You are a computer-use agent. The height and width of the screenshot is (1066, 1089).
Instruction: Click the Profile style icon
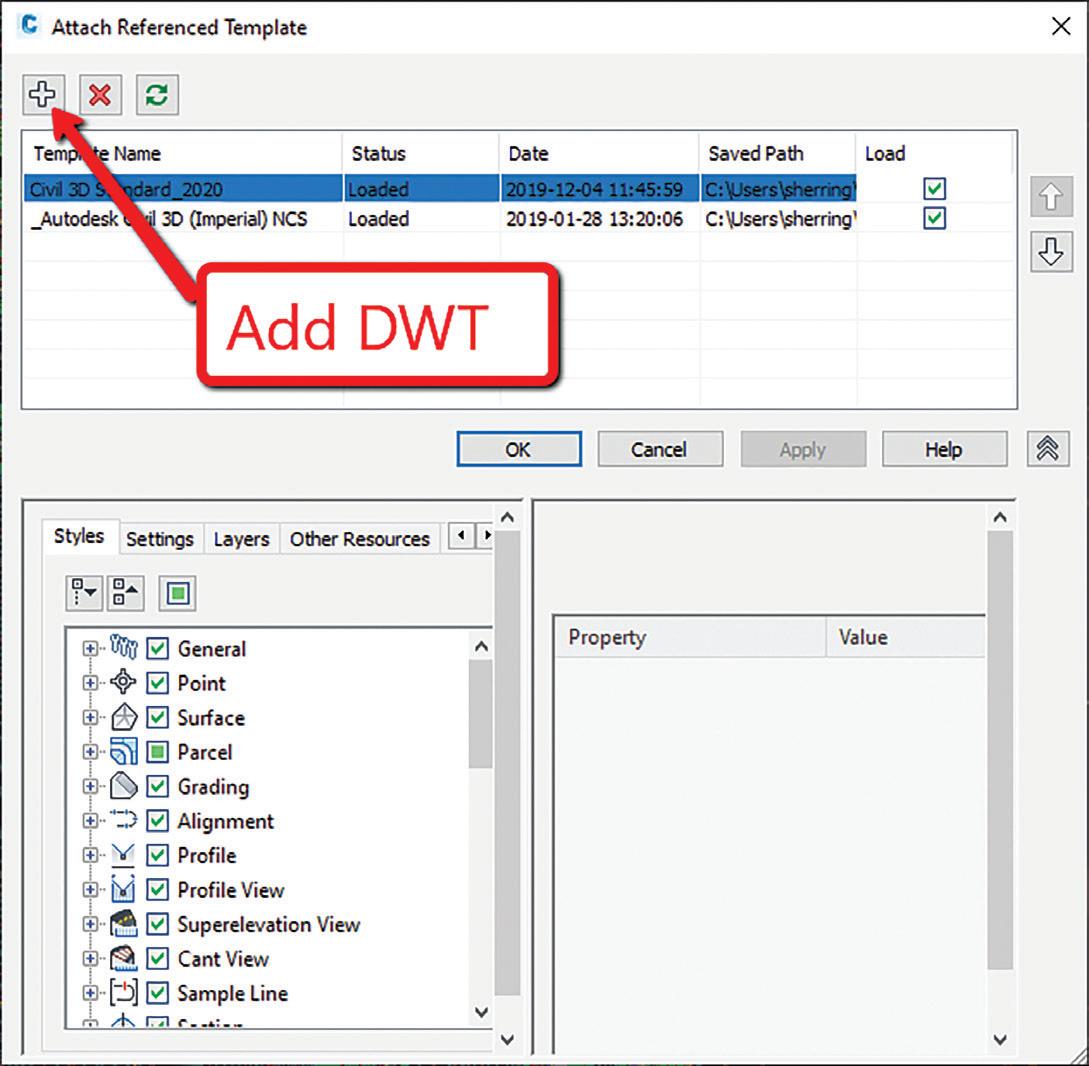point(124,855)
